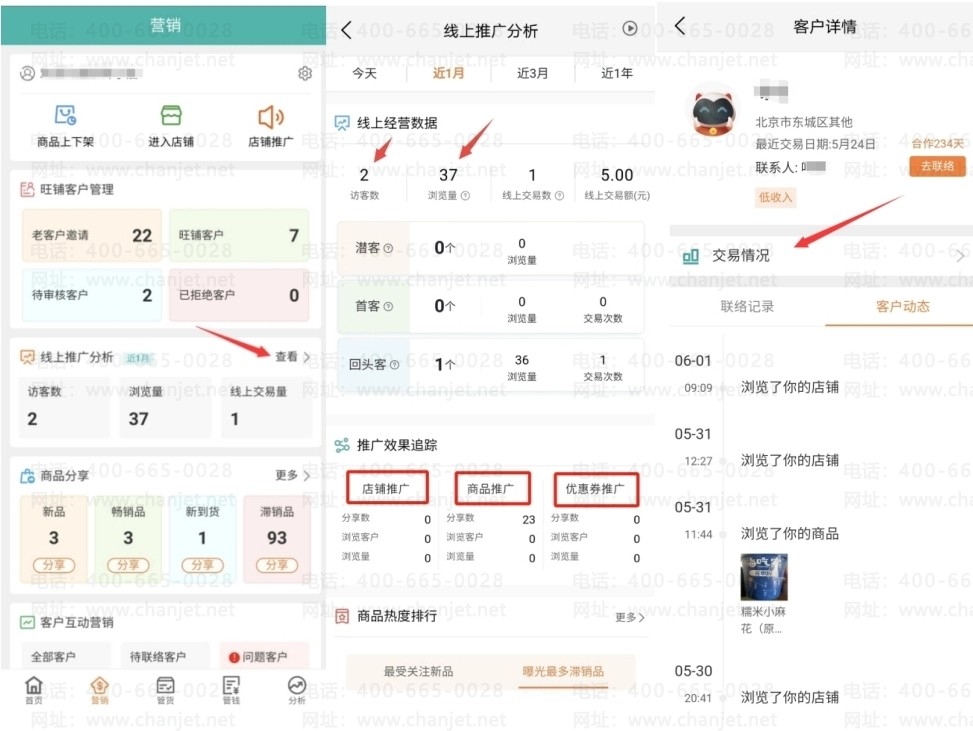Tap 客户互动营销 section icon
Image resolution: width=973 pixels, height=731 pixels.
pyautogui.click(x=27, y=622)
